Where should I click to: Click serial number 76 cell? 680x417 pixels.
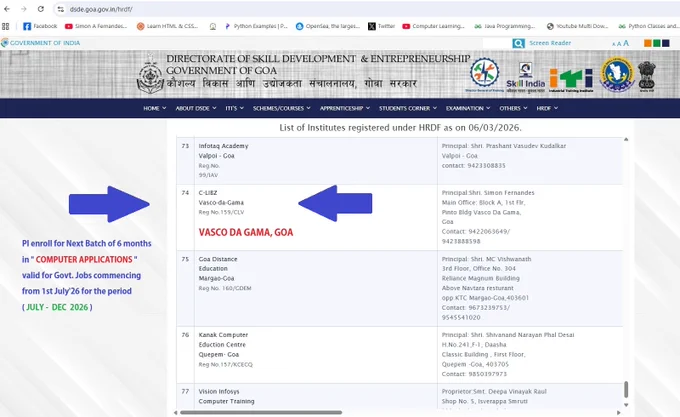(x=186, y=355)
